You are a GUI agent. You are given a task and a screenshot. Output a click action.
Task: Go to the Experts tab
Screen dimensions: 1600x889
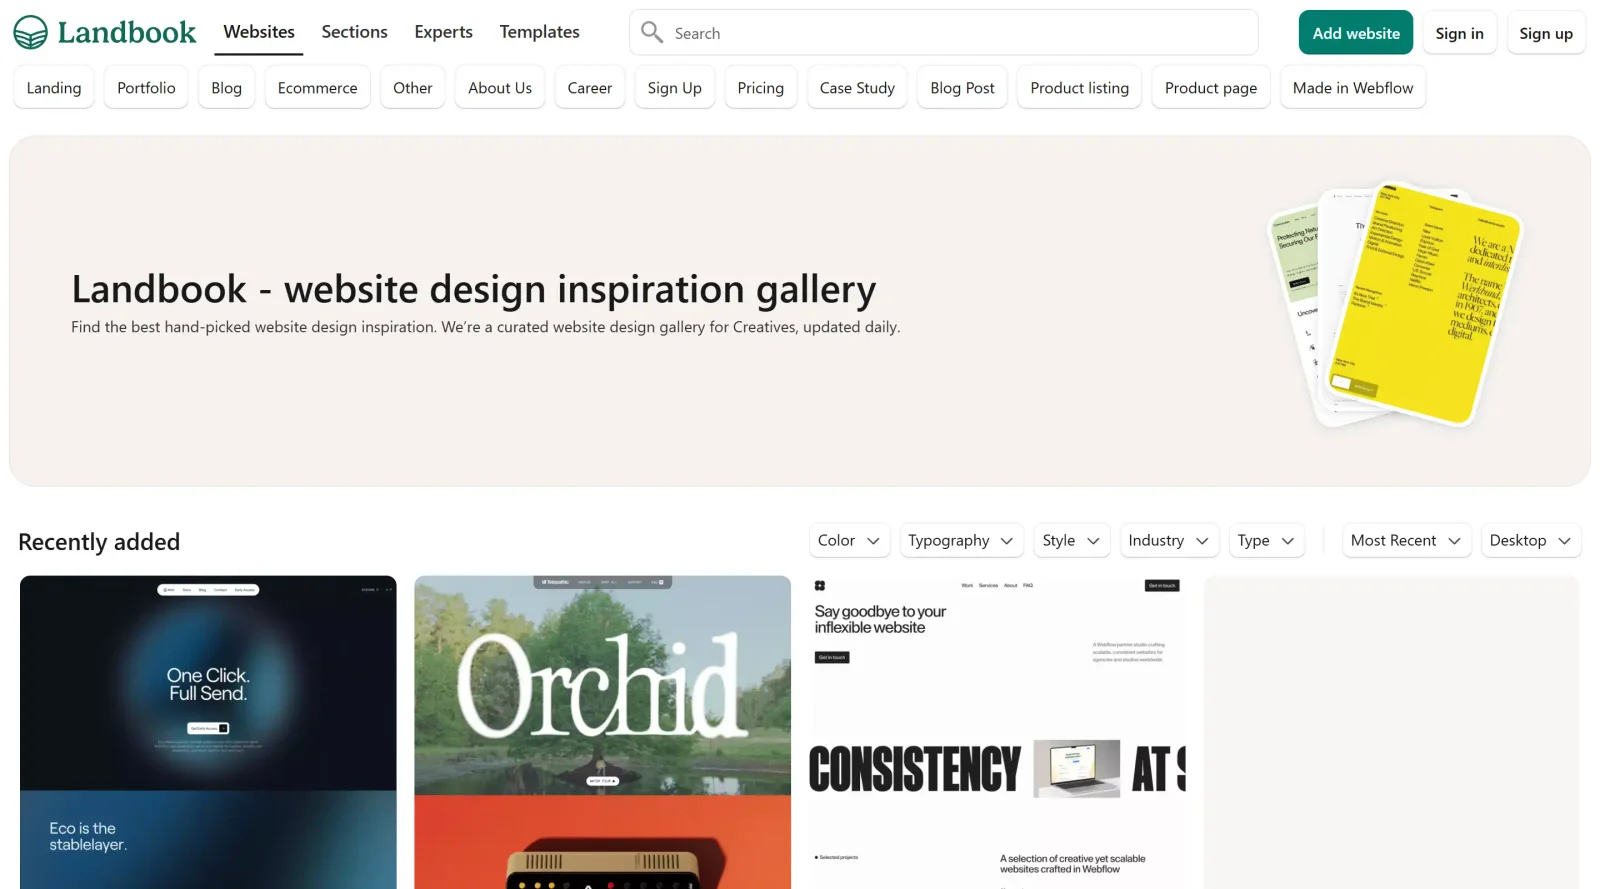point(443,32)
